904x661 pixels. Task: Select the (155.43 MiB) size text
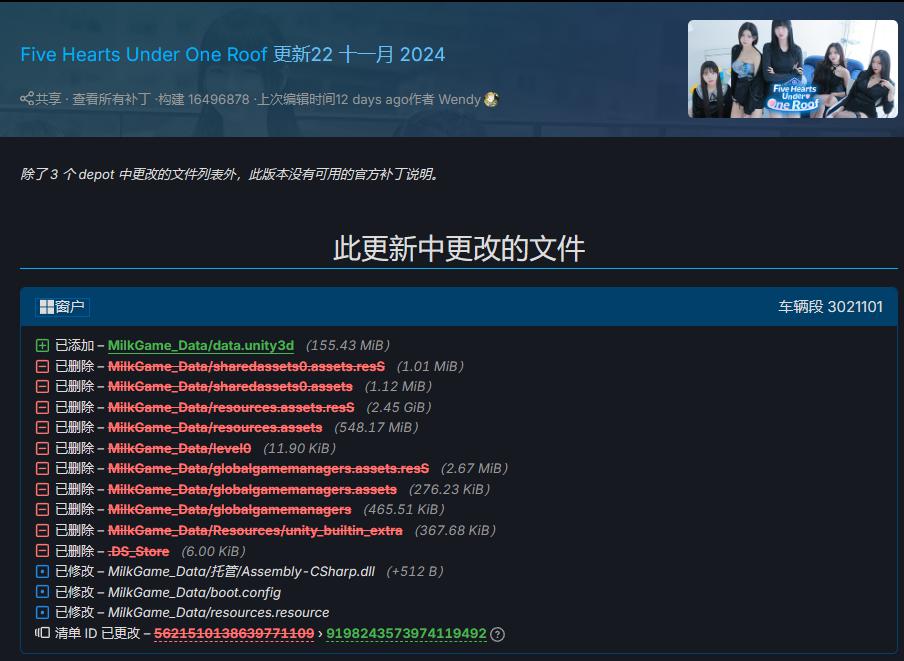tap(348, 345)
